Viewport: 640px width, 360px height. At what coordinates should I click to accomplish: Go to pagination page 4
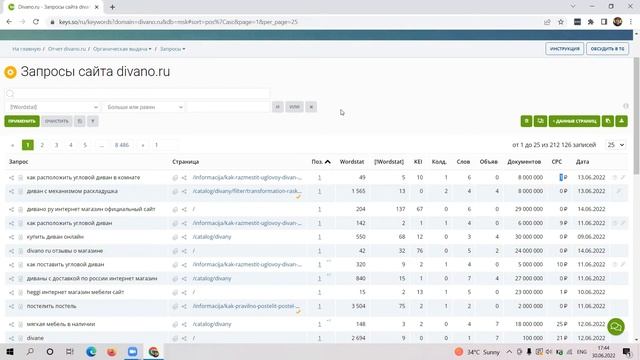(71, 145)
